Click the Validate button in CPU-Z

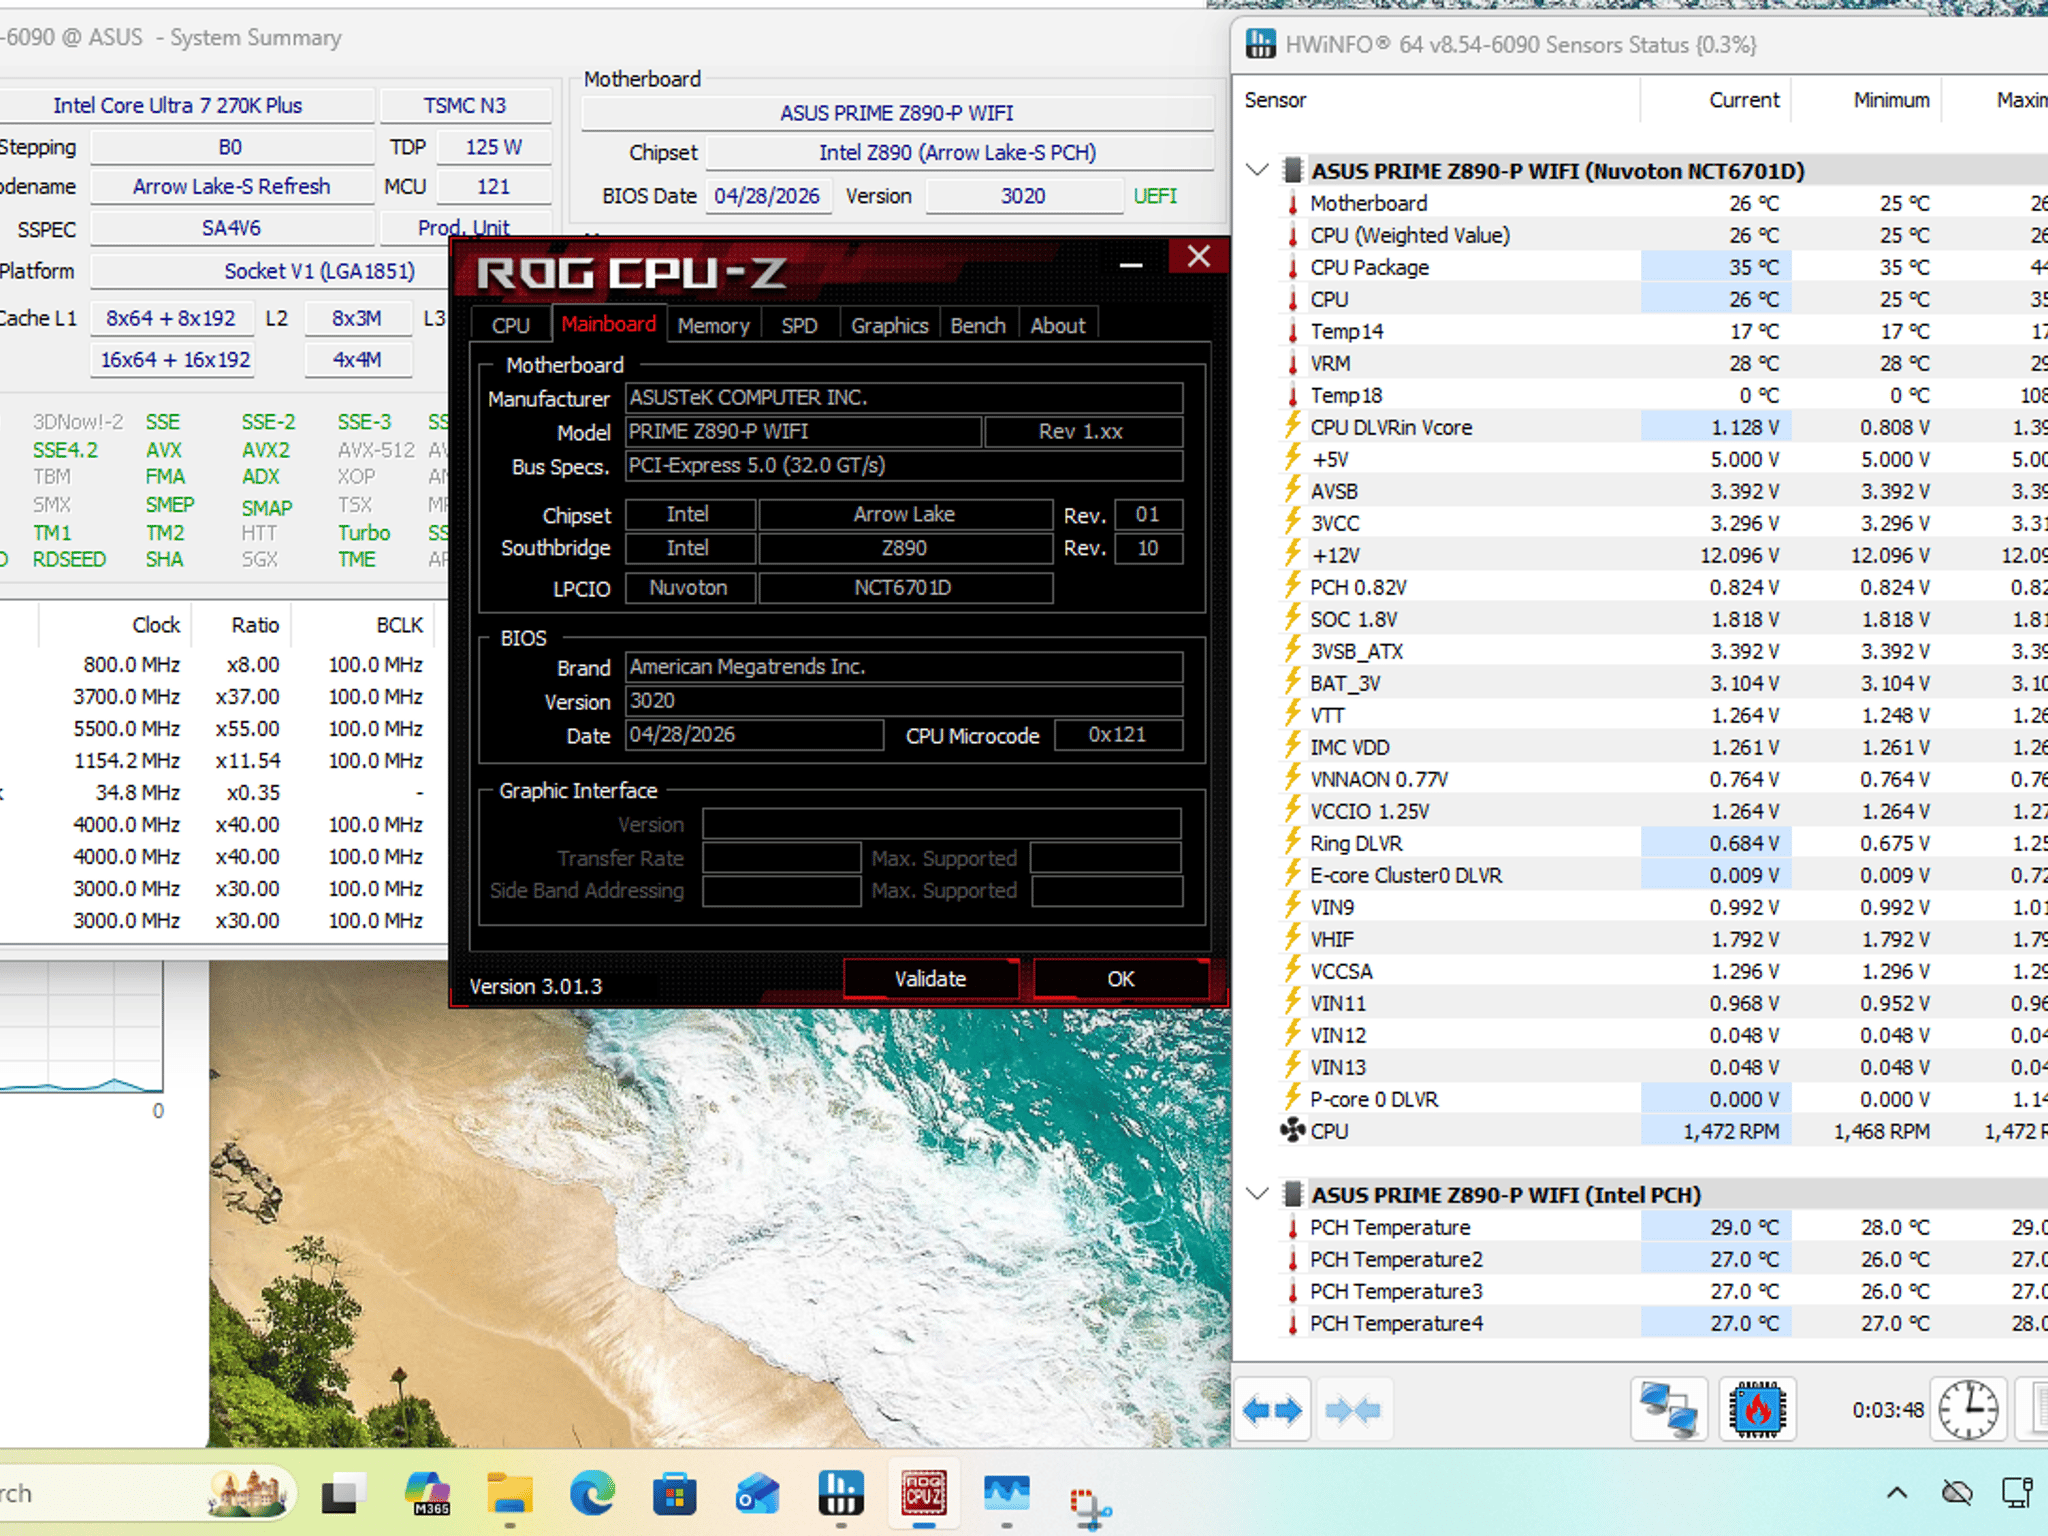[x=930, y=979]
